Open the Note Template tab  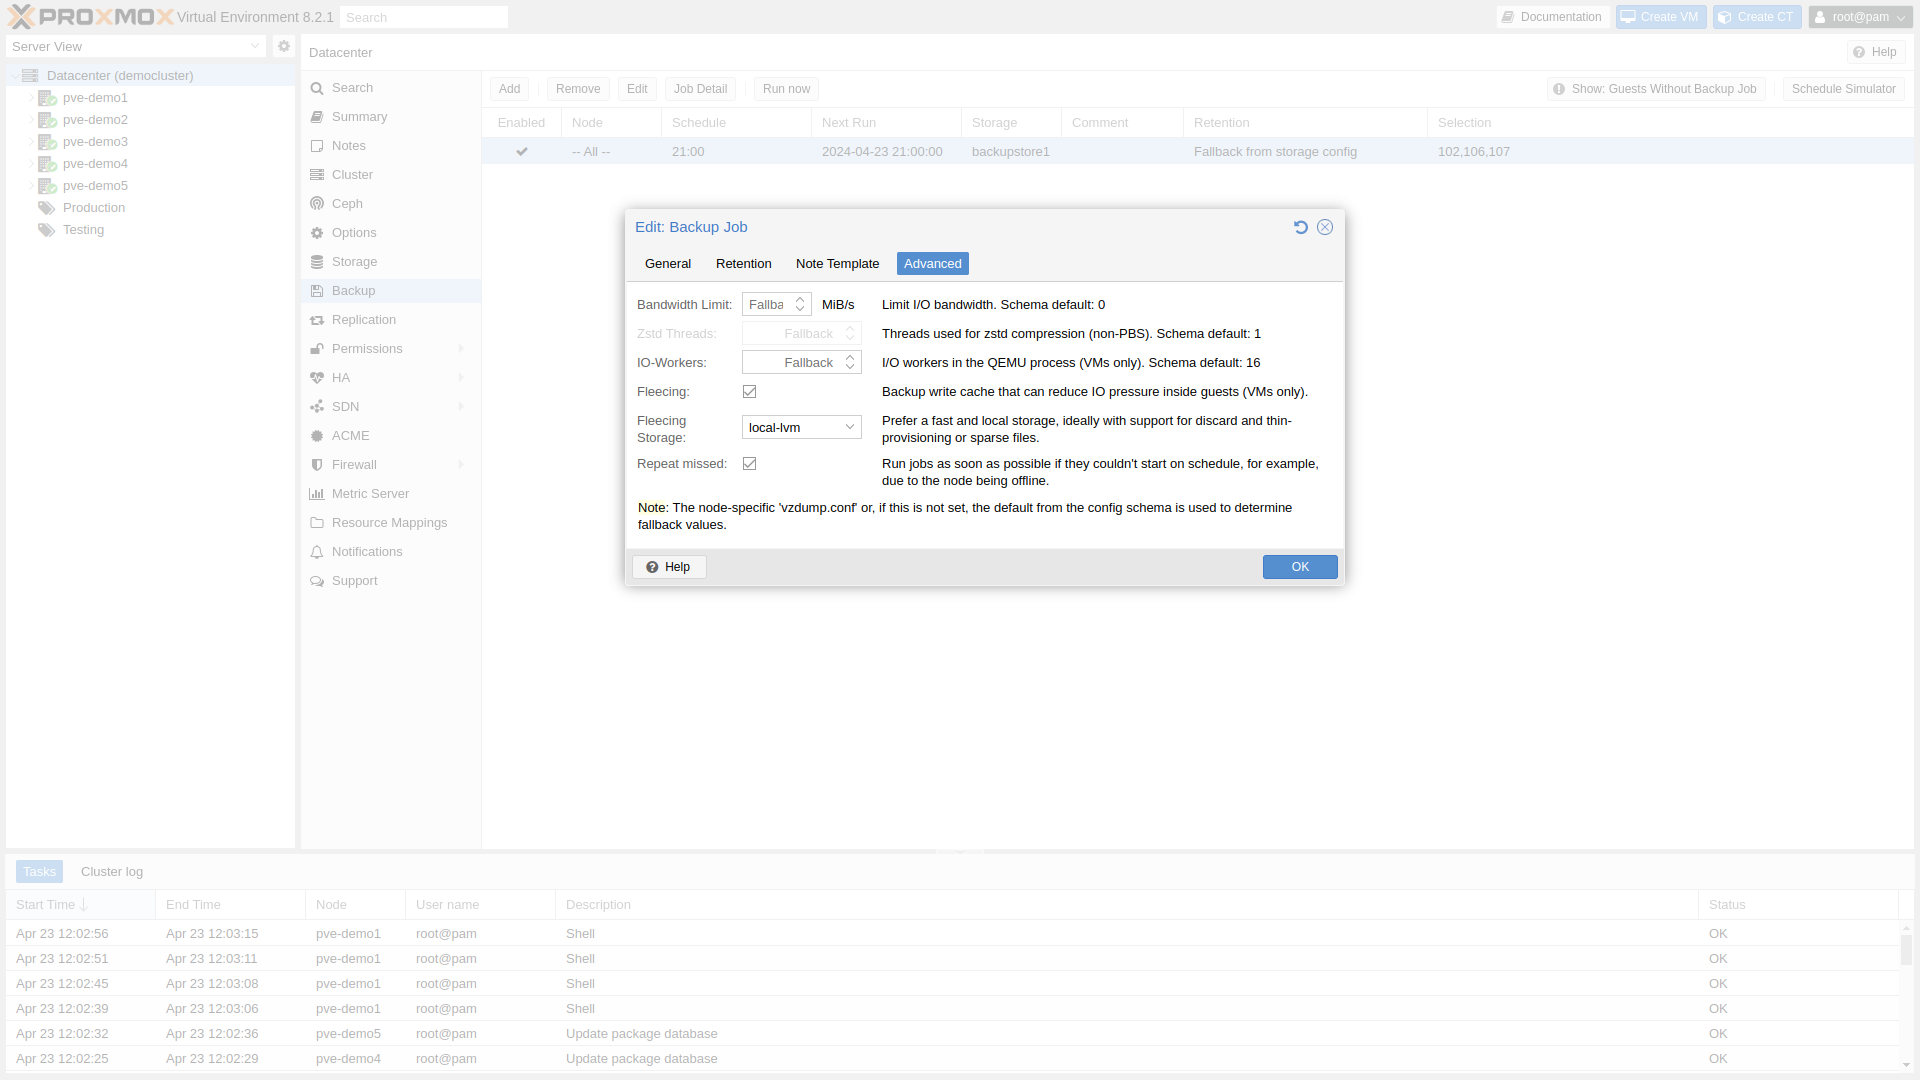coord(837,264)
